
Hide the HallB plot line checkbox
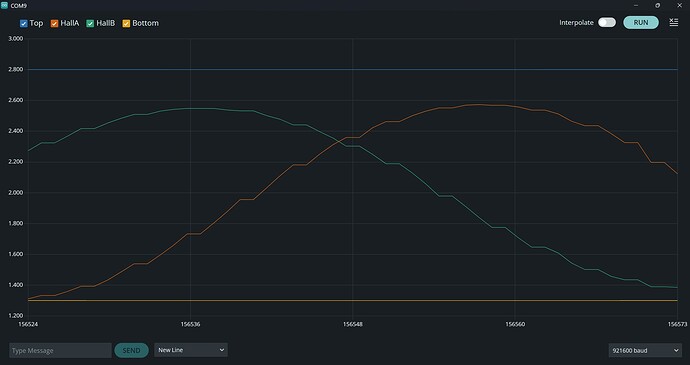coord(90,23)
